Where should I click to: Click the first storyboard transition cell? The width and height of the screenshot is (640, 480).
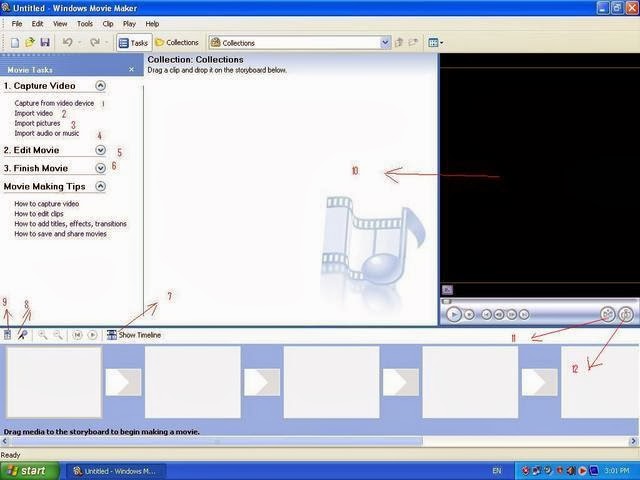pos(123,382)
